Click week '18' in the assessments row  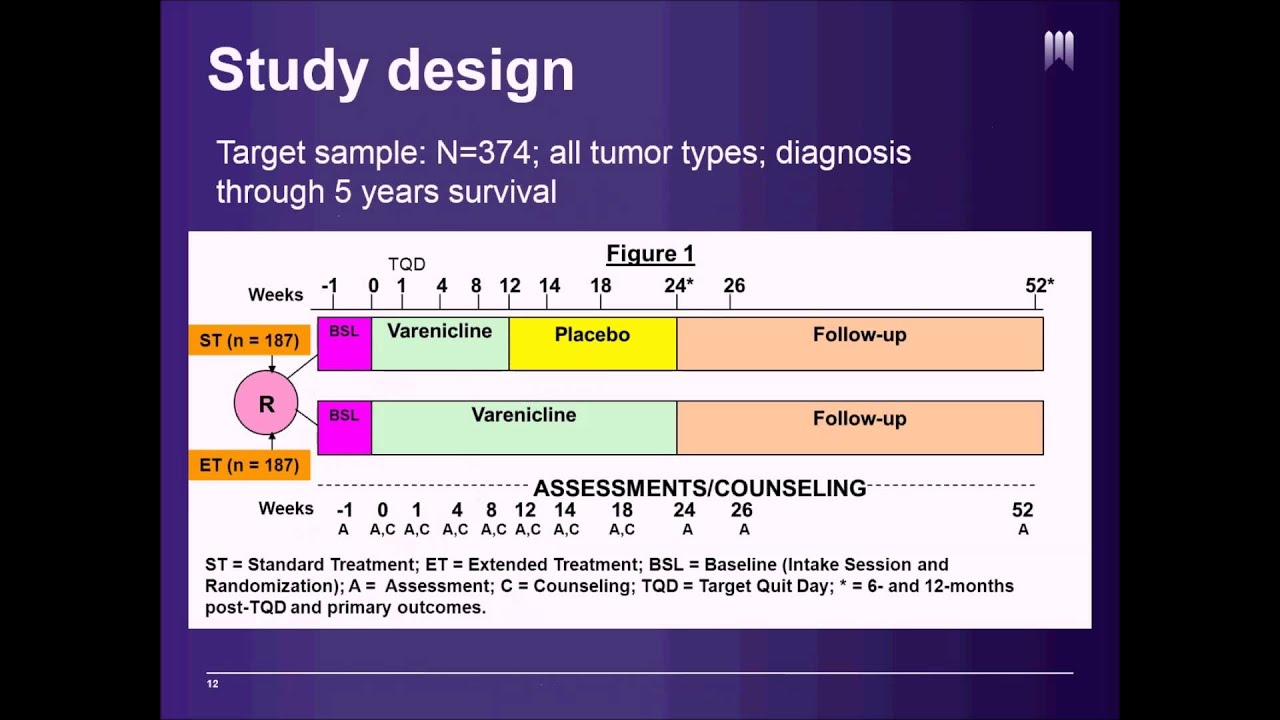click(x=622, y=510)
